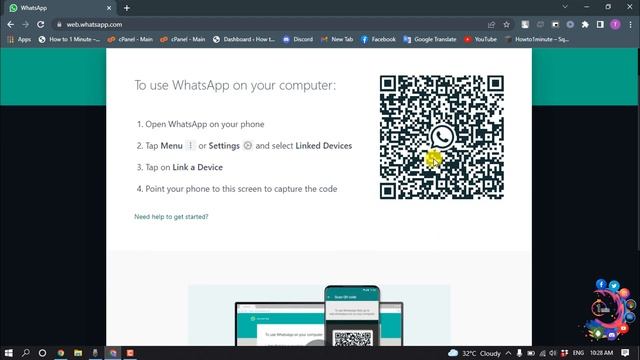Click the Settings gear icon in step 2
The width and height of the screenshot is (640, 360).
pyautogui.click(x=247, y=145)
